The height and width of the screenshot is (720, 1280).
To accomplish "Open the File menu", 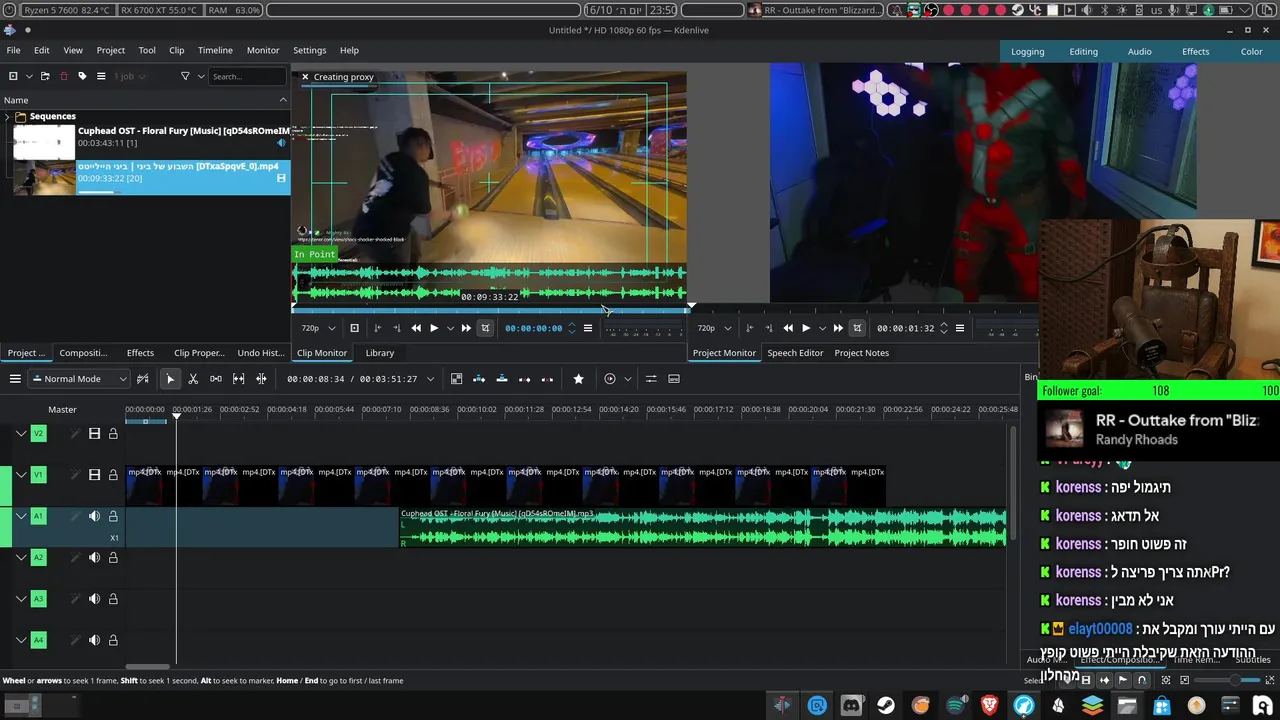I will click(13, 50).
